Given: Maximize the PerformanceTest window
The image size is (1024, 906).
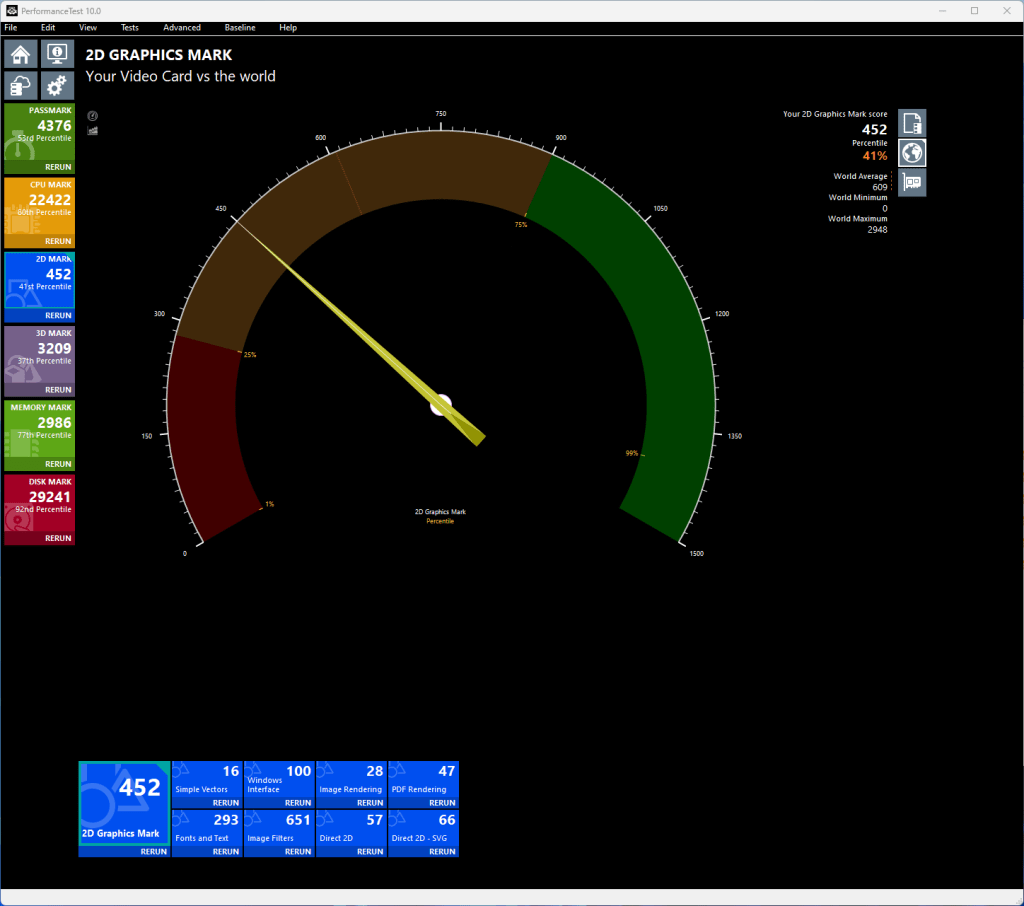Looking at the screenshot, I should [x=974, y=10].
